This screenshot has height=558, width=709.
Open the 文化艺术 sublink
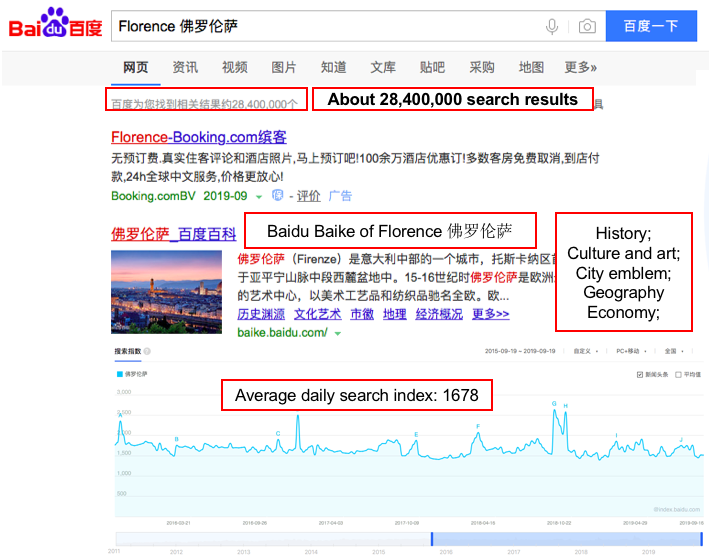(x=317, y=314)
